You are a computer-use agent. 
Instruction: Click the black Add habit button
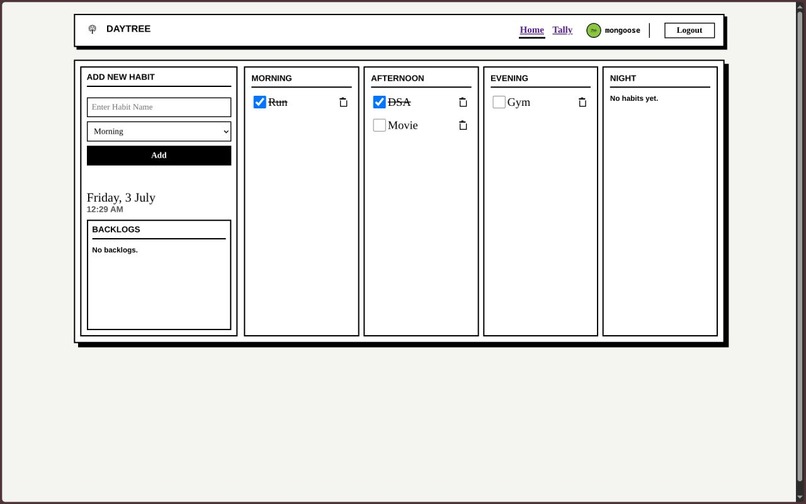[159, 155]
